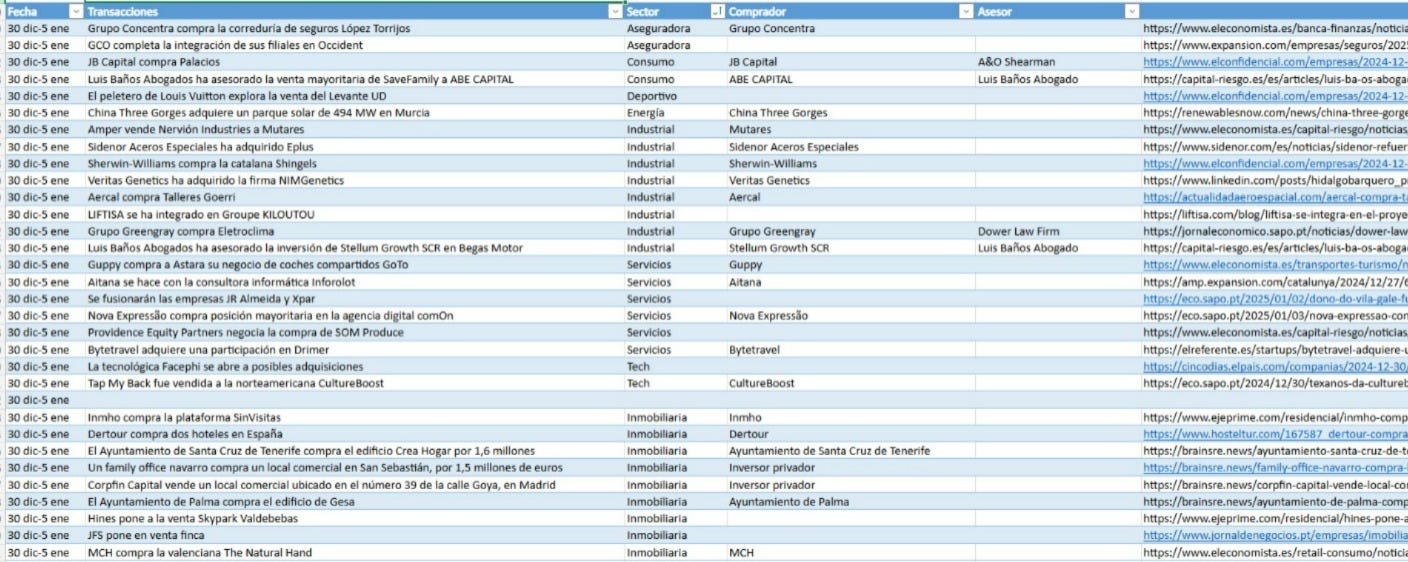1408x562 pixels.
Task: Open the elconfidencial link in Levante UD row
Action: tap(1275, 96)
